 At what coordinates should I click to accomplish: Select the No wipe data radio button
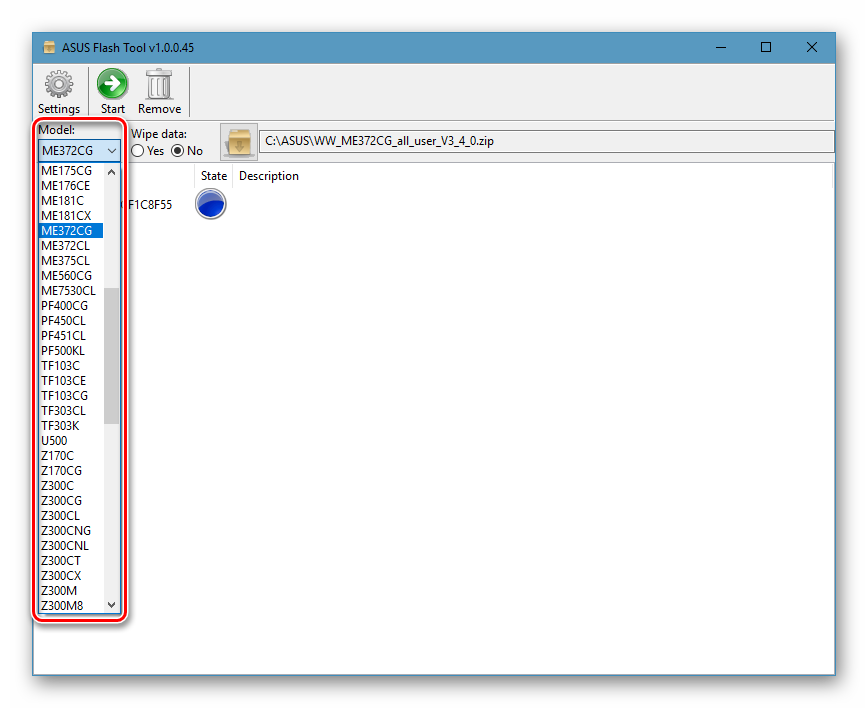pyautogui.click(x=177, y=151)
